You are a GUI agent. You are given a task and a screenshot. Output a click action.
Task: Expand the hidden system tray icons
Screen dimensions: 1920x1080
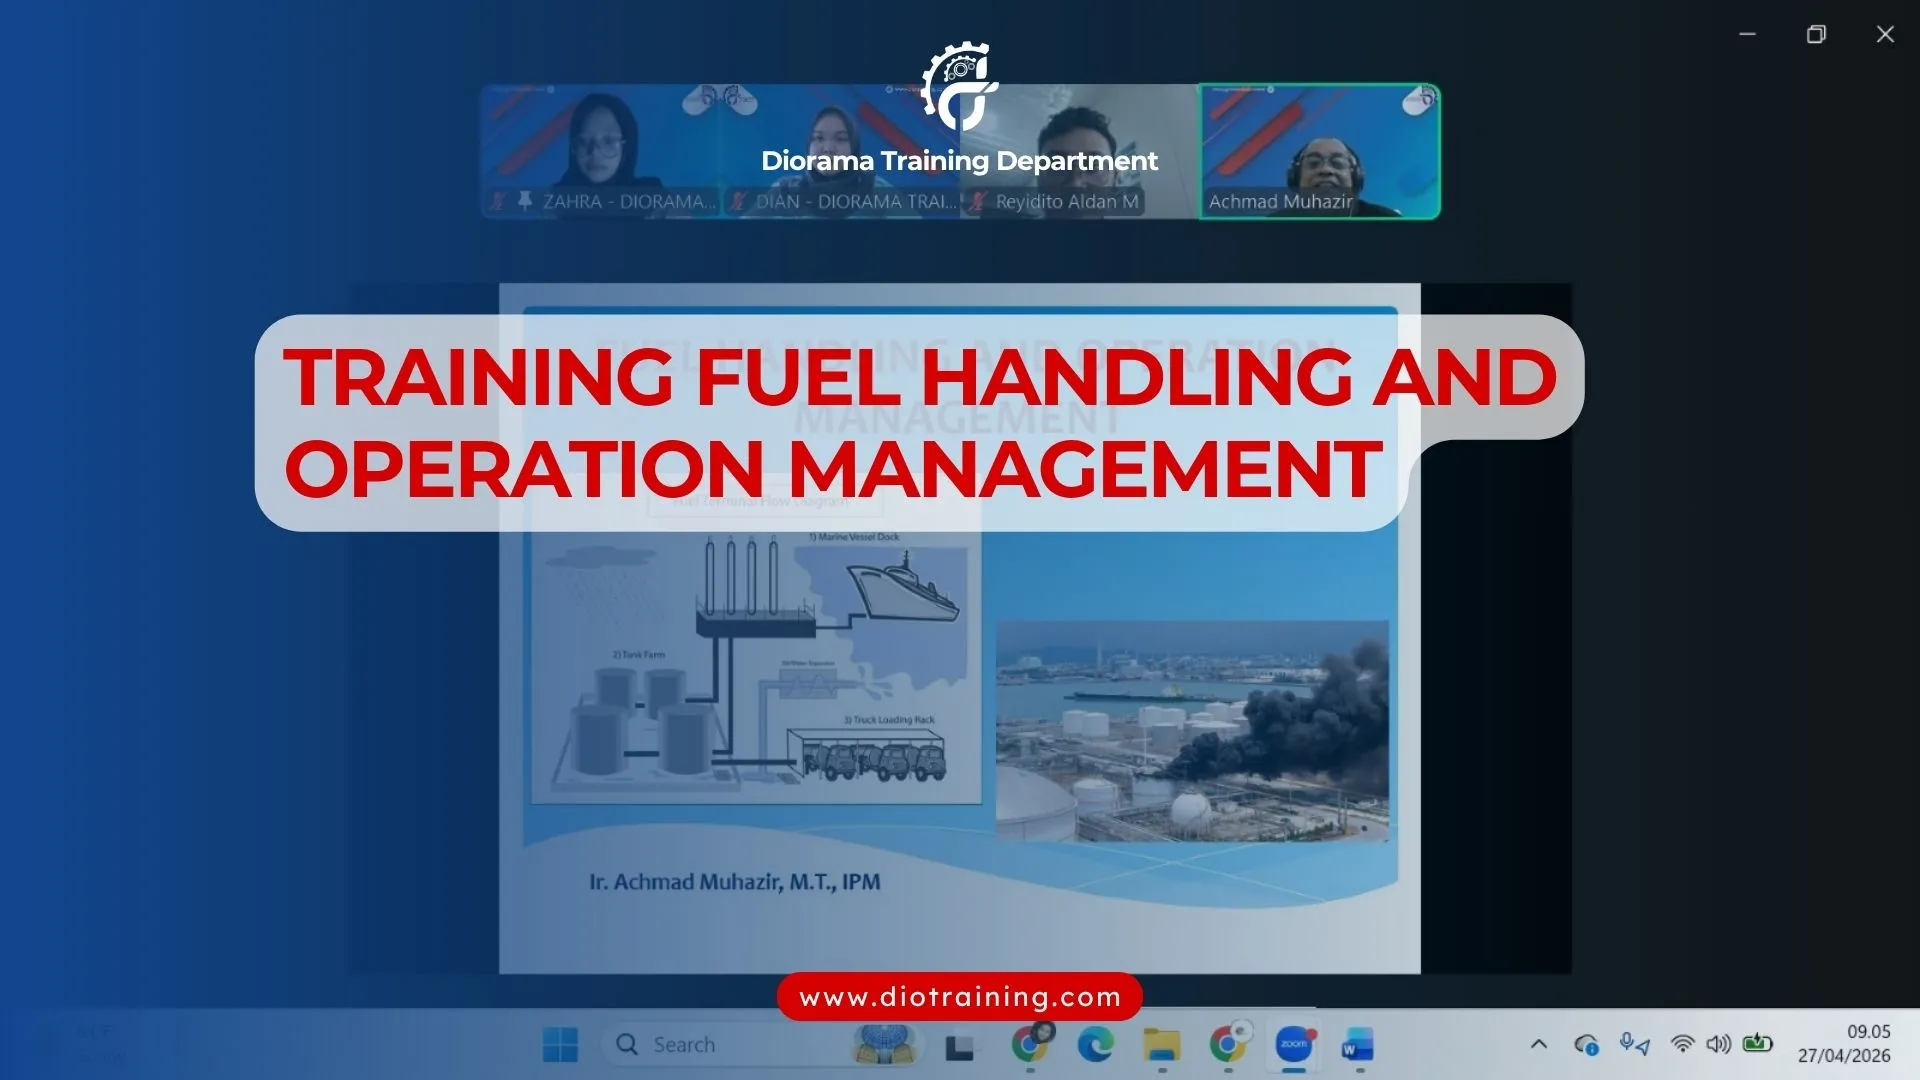pyautogui.click(x=1539, y=1045)
